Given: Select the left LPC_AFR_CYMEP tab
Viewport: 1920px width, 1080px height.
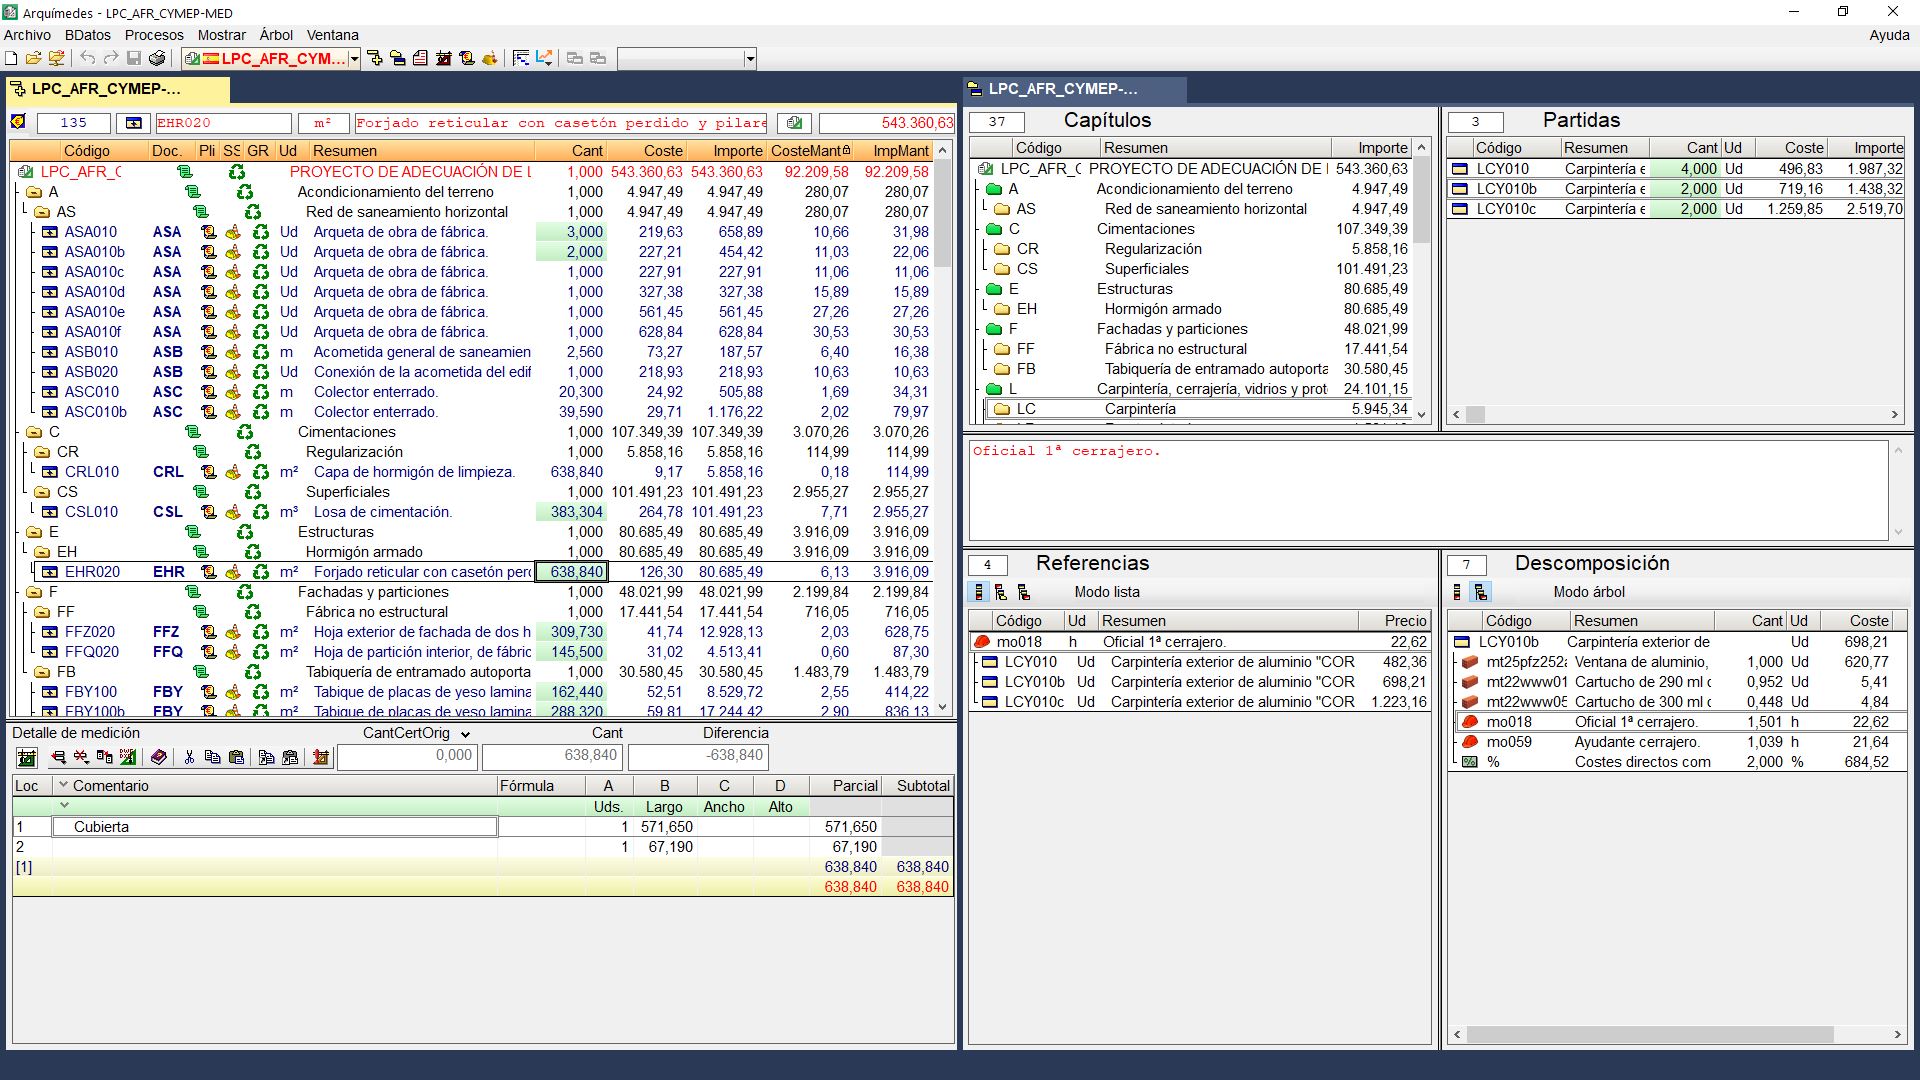Looking at the screenshot, I should (118, 89).
